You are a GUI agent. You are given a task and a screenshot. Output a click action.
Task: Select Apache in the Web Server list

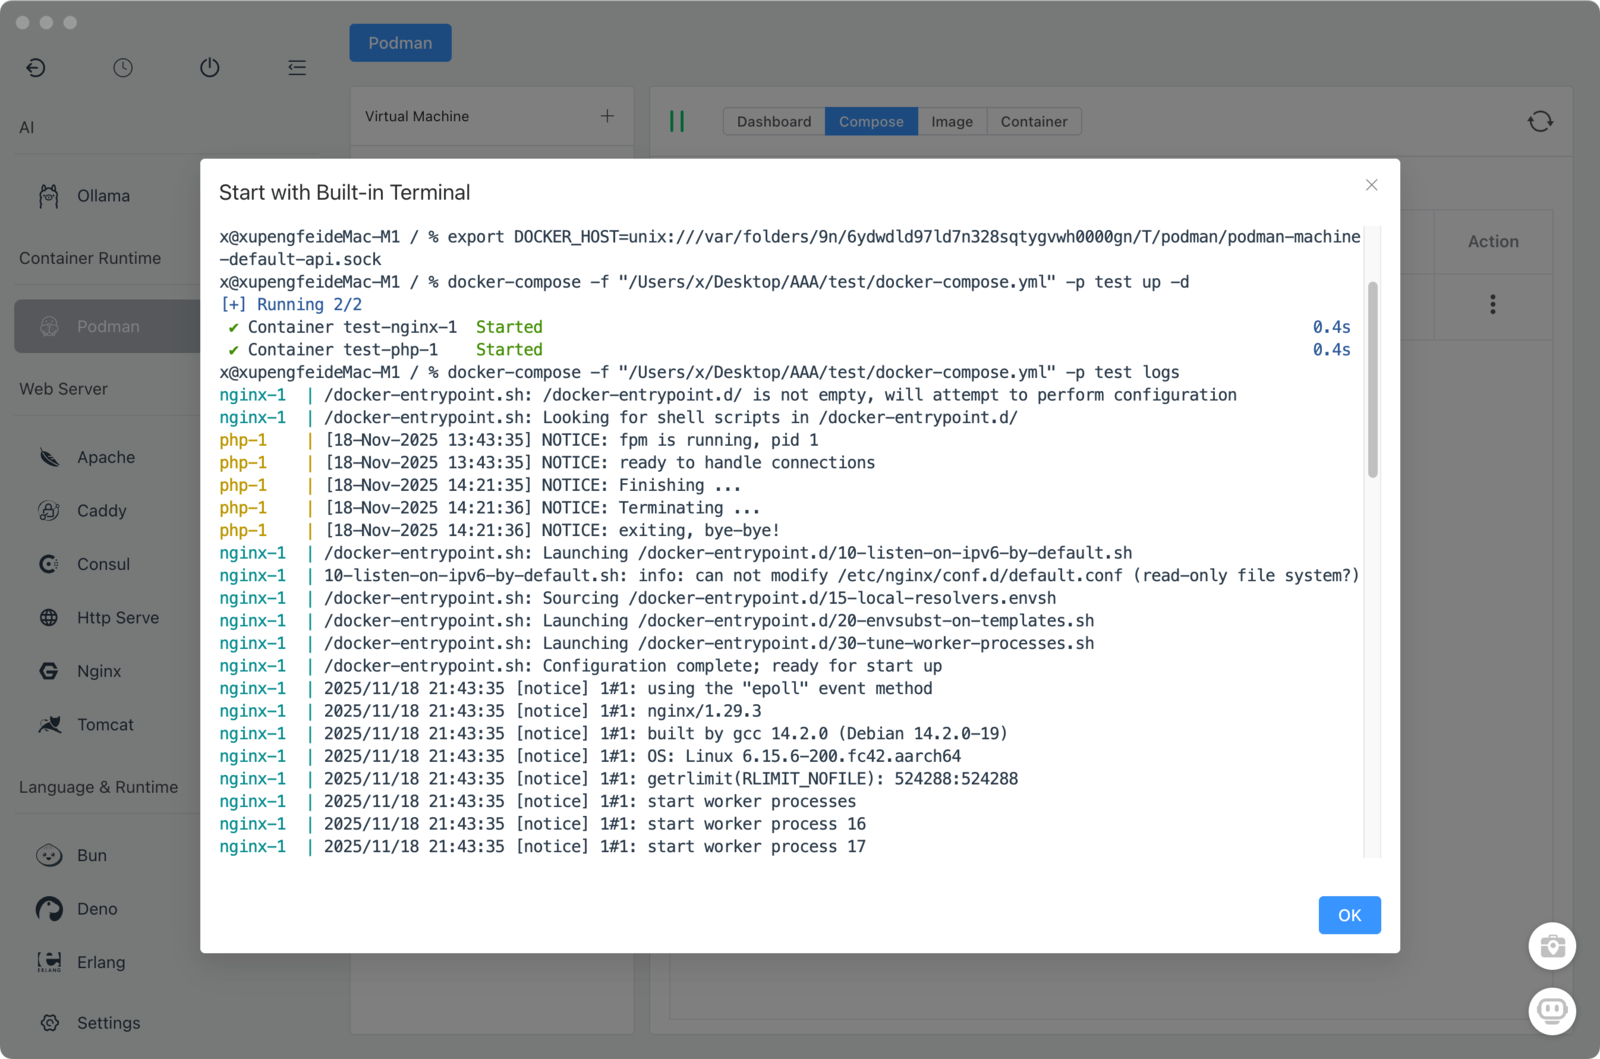[x=105, y=457]
